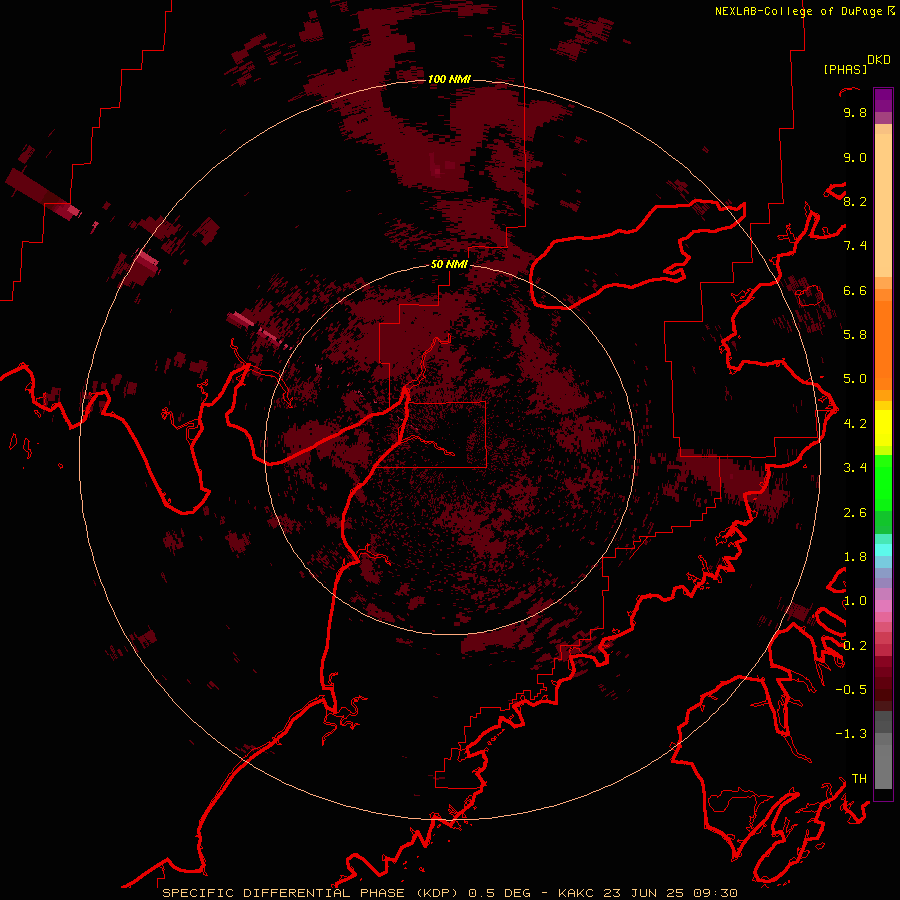The image size is (900, 900).
Task: Click the 100 NMI range ring label
Action: click(x=449, y=79)
